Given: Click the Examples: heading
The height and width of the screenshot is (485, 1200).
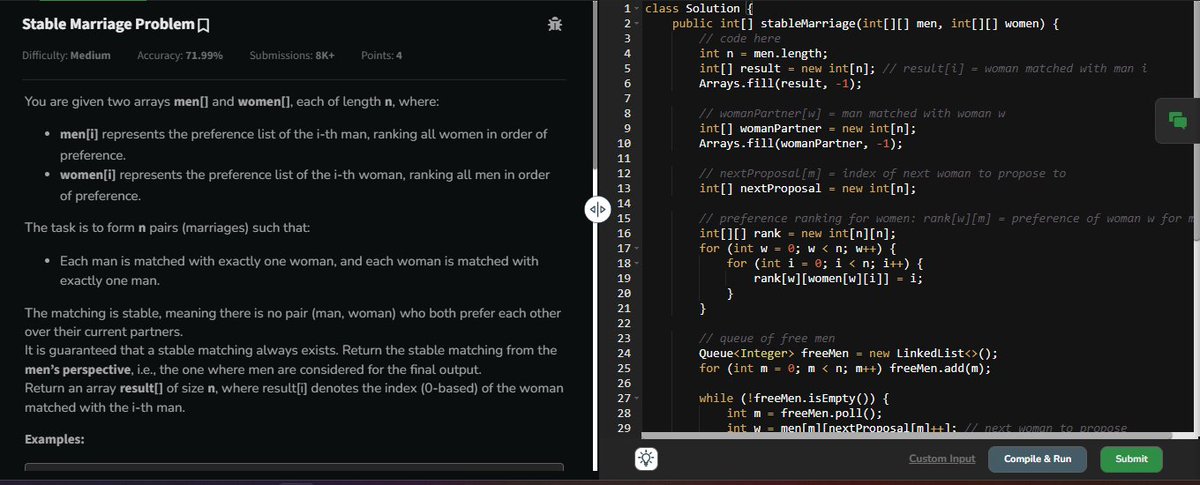Looking at the screenshot, I should (x=53, y=439).
